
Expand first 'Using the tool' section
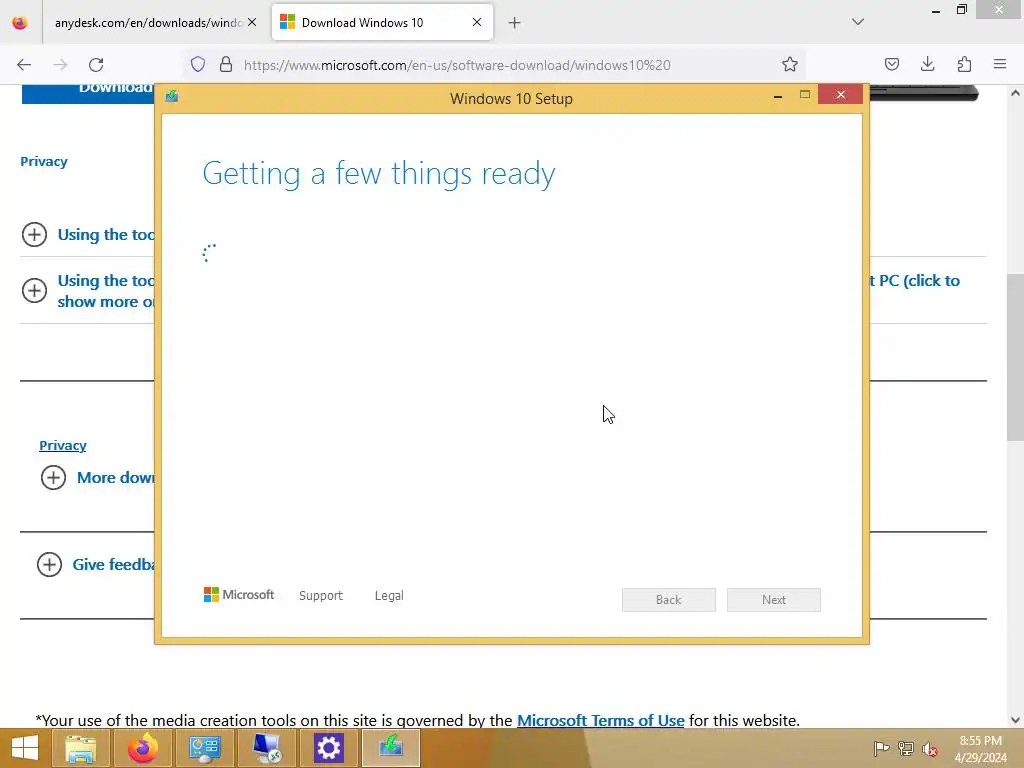[x=34, y=234]
